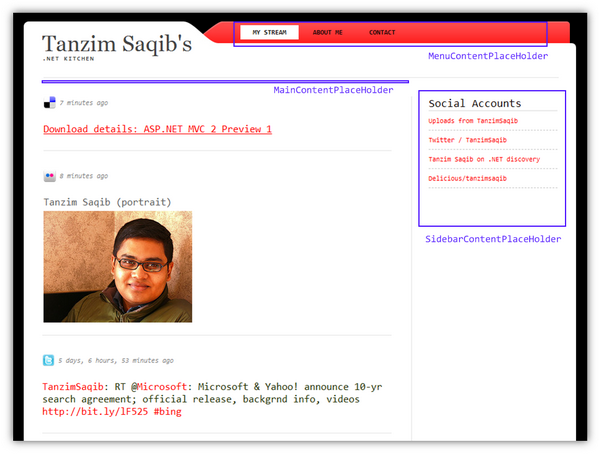Screen dimensions: 600x454
Task: Click the 'Tanzim Saqib (portrait)' caption
Action: tap(107, 202)
